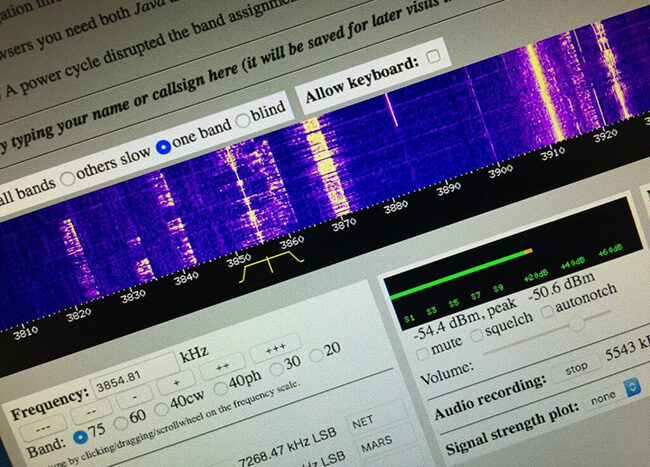Image resolution: width=650 pixels, height=467 pixels.
Task: Click 3890 on the frequency scale
Action: (x=448, y=189)
